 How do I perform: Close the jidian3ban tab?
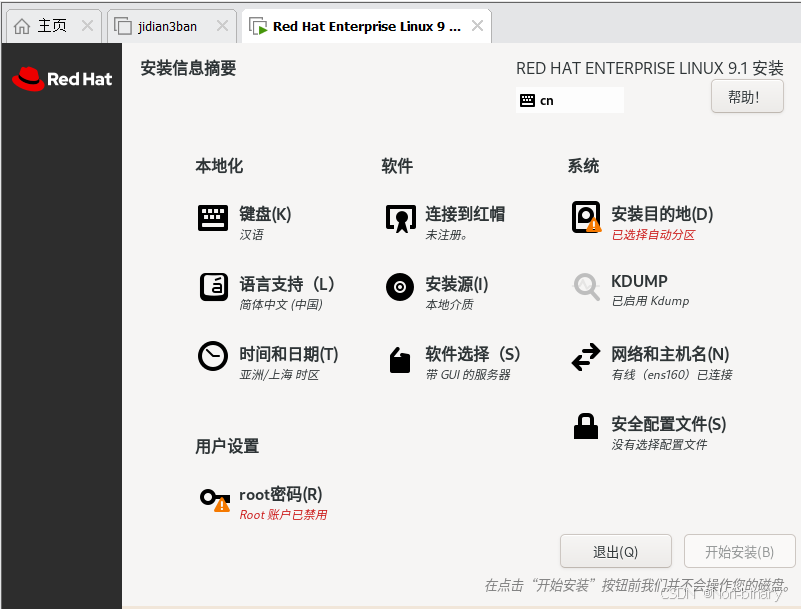coord(222,26)
